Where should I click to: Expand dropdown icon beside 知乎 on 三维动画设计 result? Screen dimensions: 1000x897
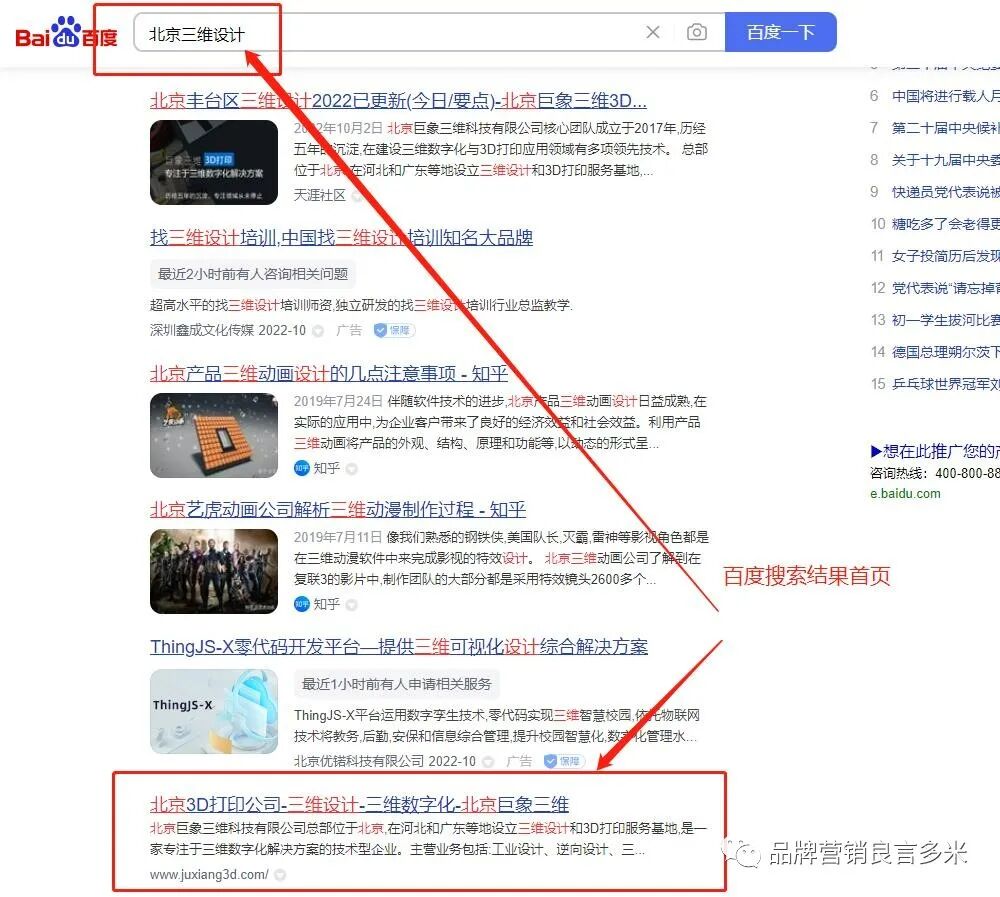[x=351, y=469]
